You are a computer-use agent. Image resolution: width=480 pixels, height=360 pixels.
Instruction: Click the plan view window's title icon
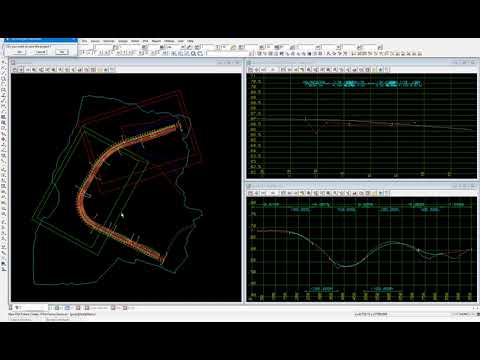13,62
